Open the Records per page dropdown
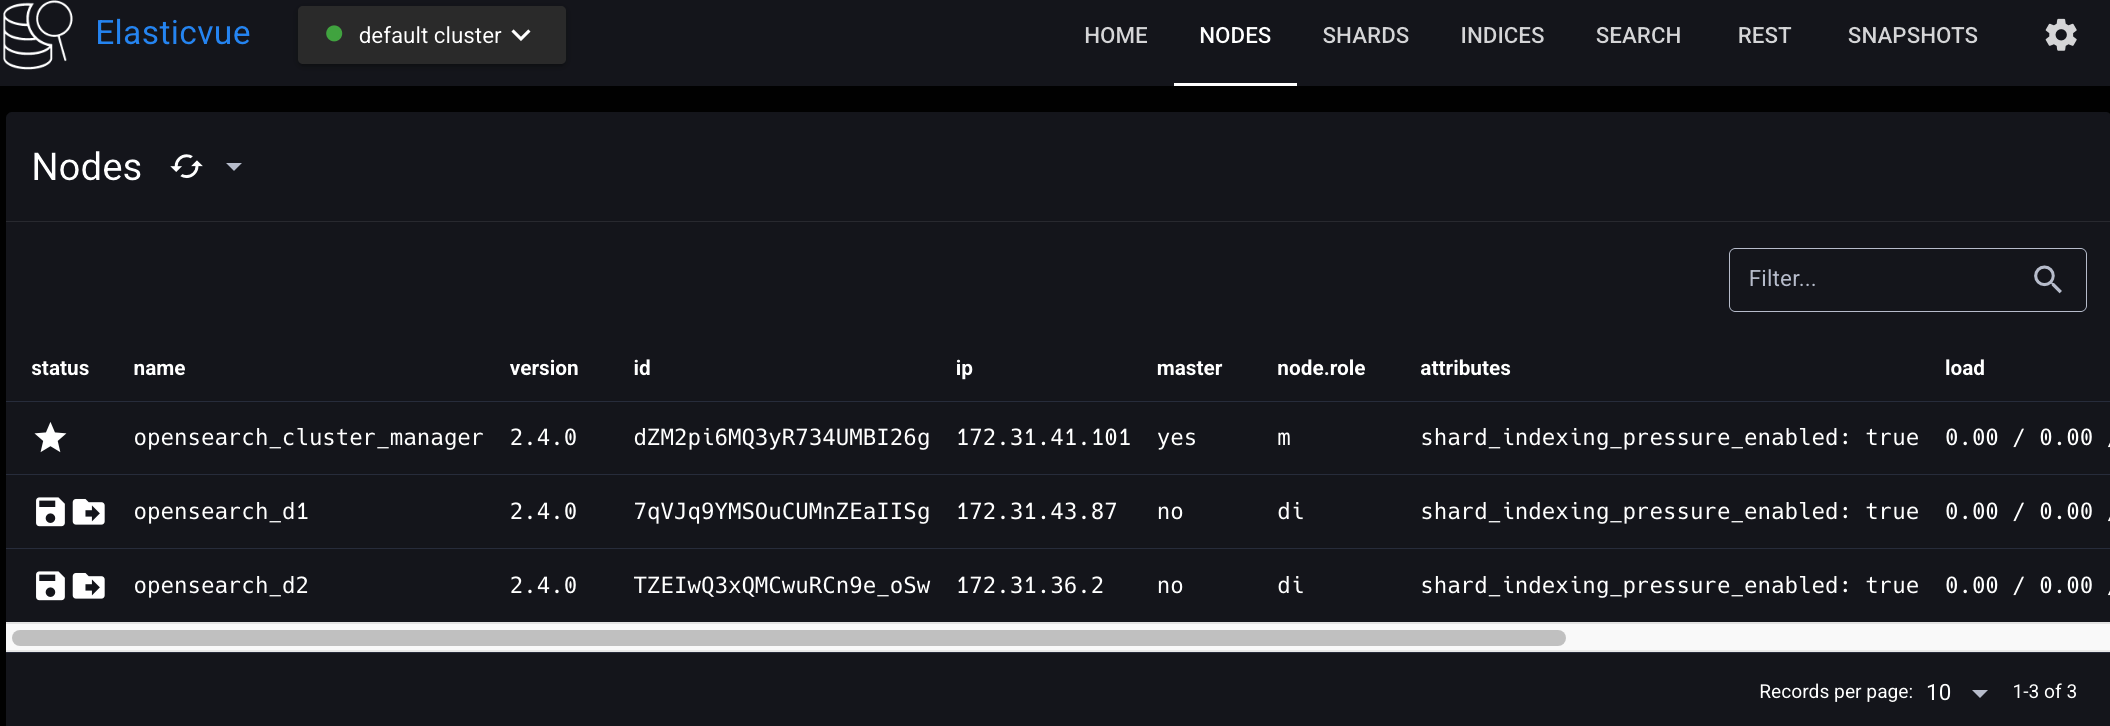 pyautogui.click(x=1958, y=692)
